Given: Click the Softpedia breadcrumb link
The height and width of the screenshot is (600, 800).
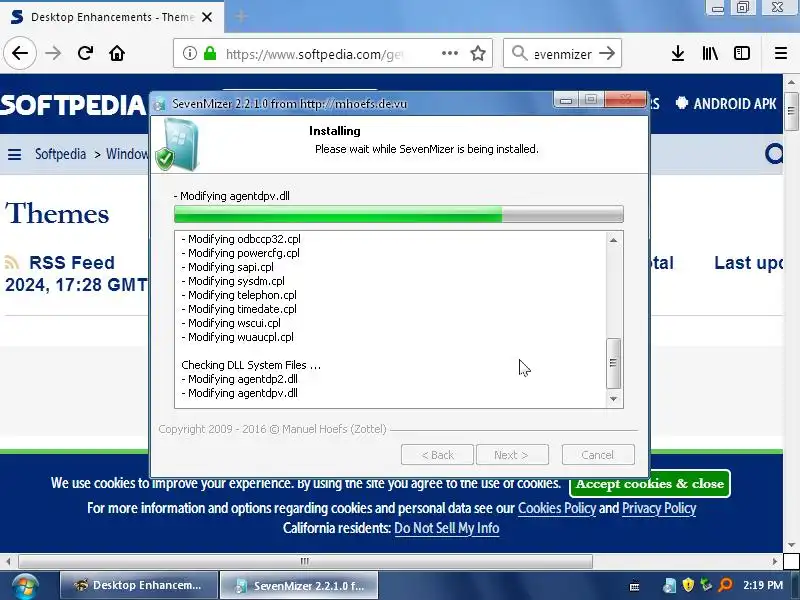Looking at the screenshot, I should (x=60, y=154).
